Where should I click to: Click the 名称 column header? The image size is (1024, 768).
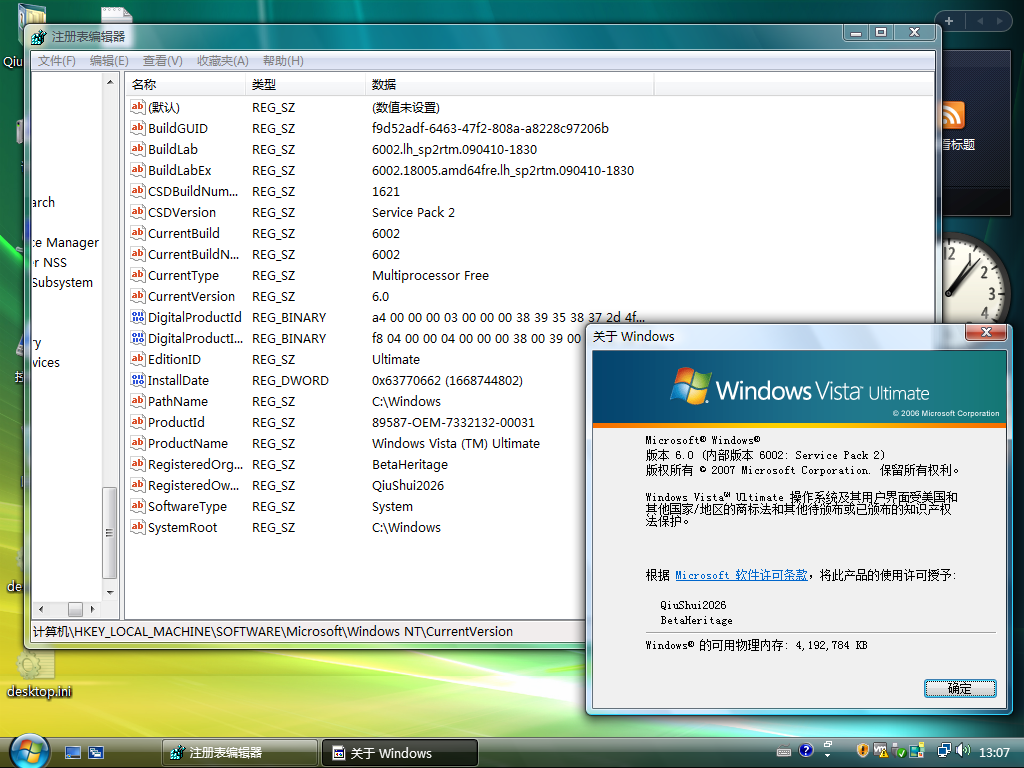tap(185, 84)
